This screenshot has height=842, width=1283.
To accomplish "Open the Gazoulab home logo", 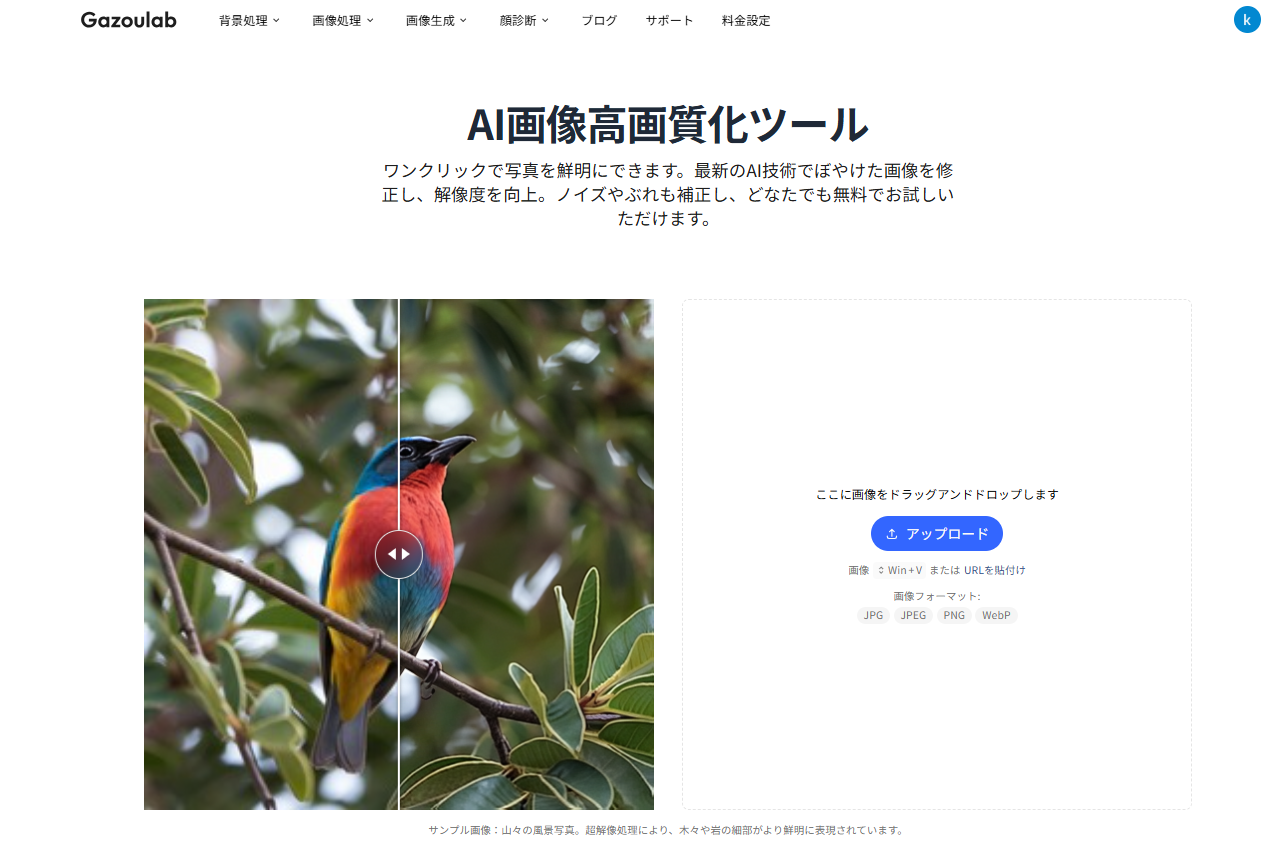I will pyautogui.click(x=128, y=20).
